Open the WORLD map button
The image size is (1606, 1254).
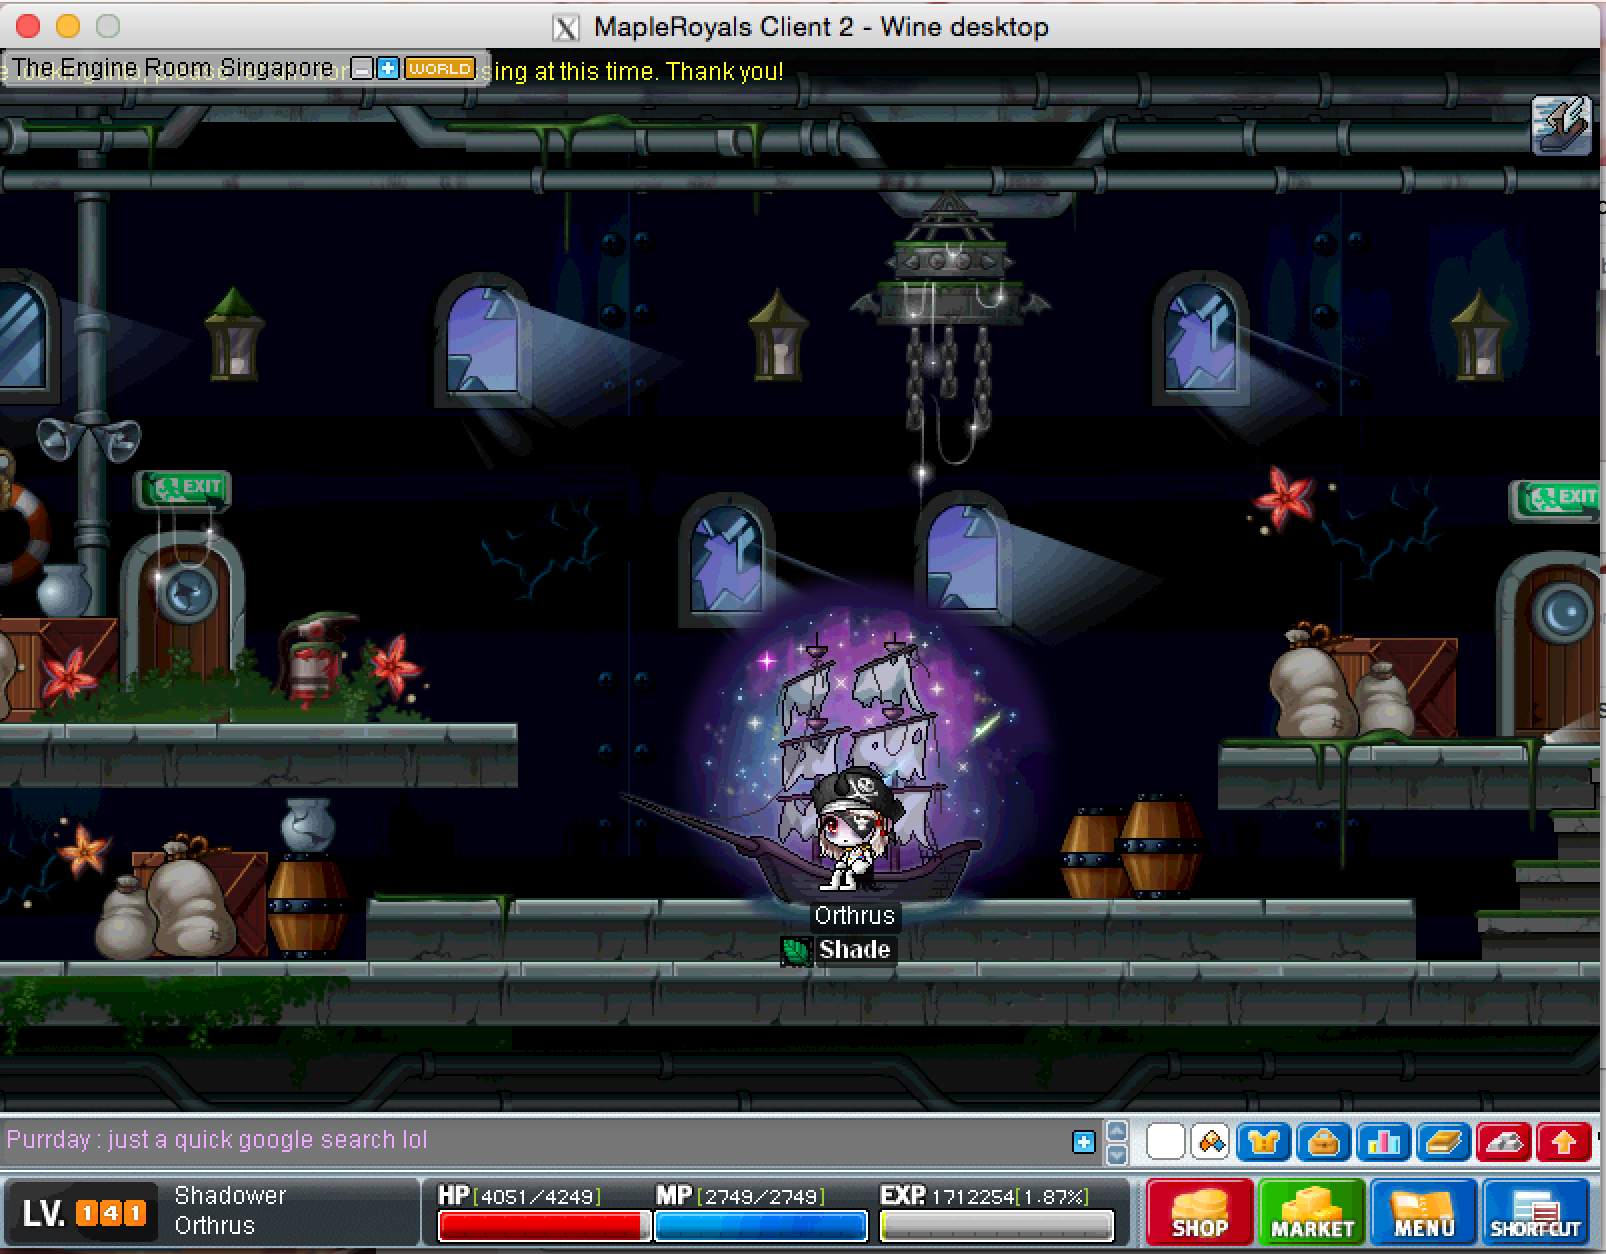coord(439,69)
